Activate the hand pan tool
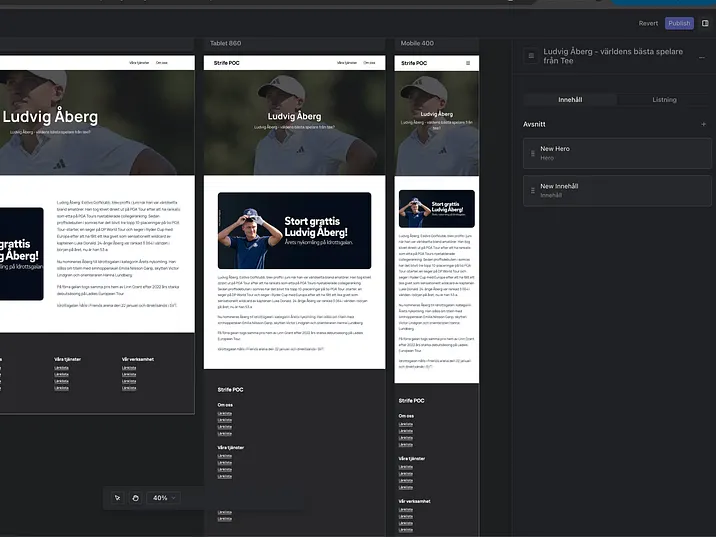The width and height of the screenshot is (716, 537). click(136, 497)
